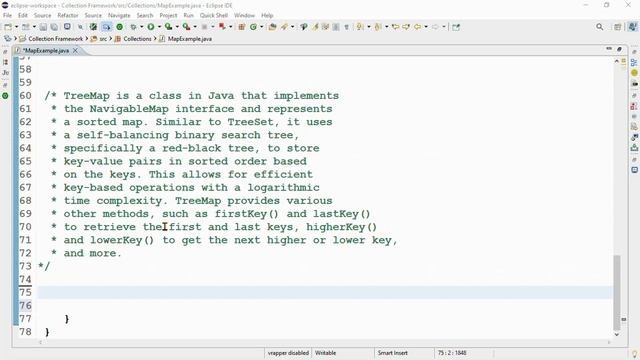The height and width of the screenshot is (360, 640).
Task: Click the Open Perspective icon
Action: (x=618, y=27)
